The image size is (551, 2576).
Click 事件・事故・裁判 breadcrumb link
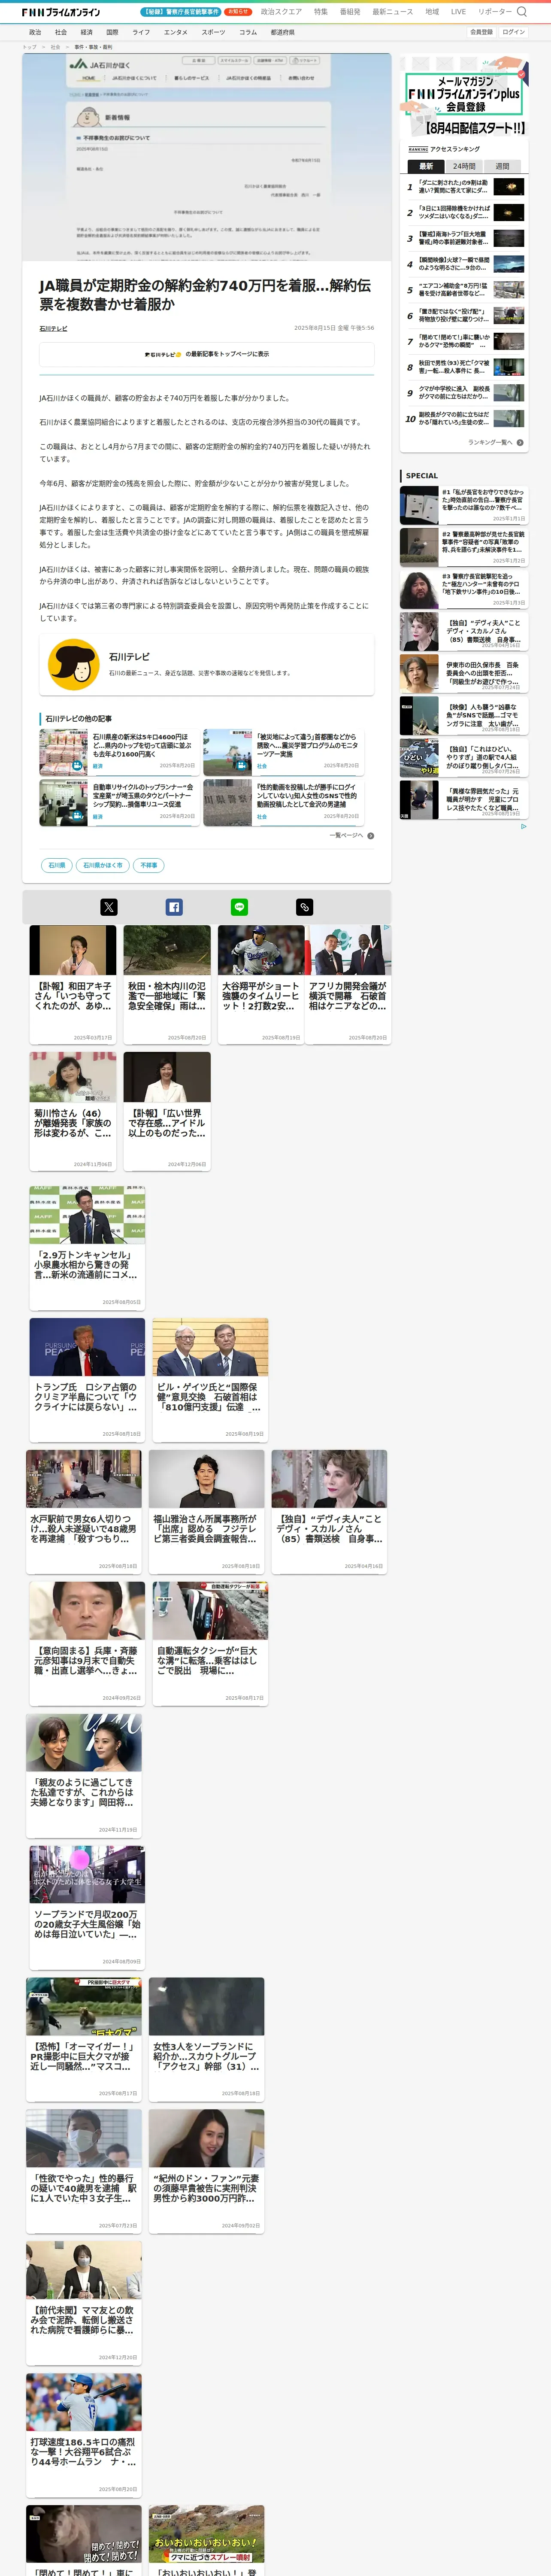(x=93, y=47)
